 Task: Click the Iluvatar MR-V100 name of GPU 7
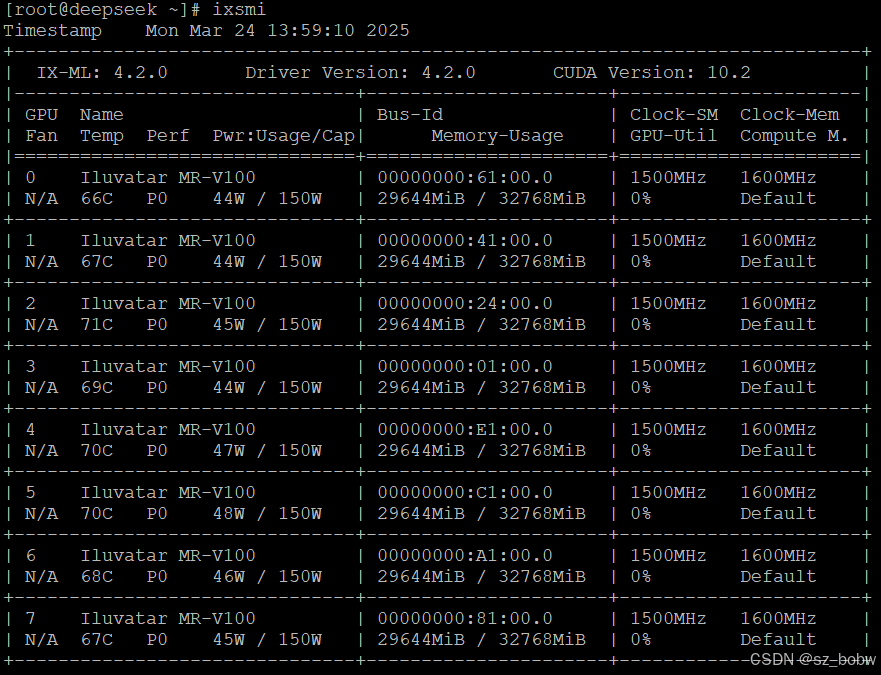[168, 618]
